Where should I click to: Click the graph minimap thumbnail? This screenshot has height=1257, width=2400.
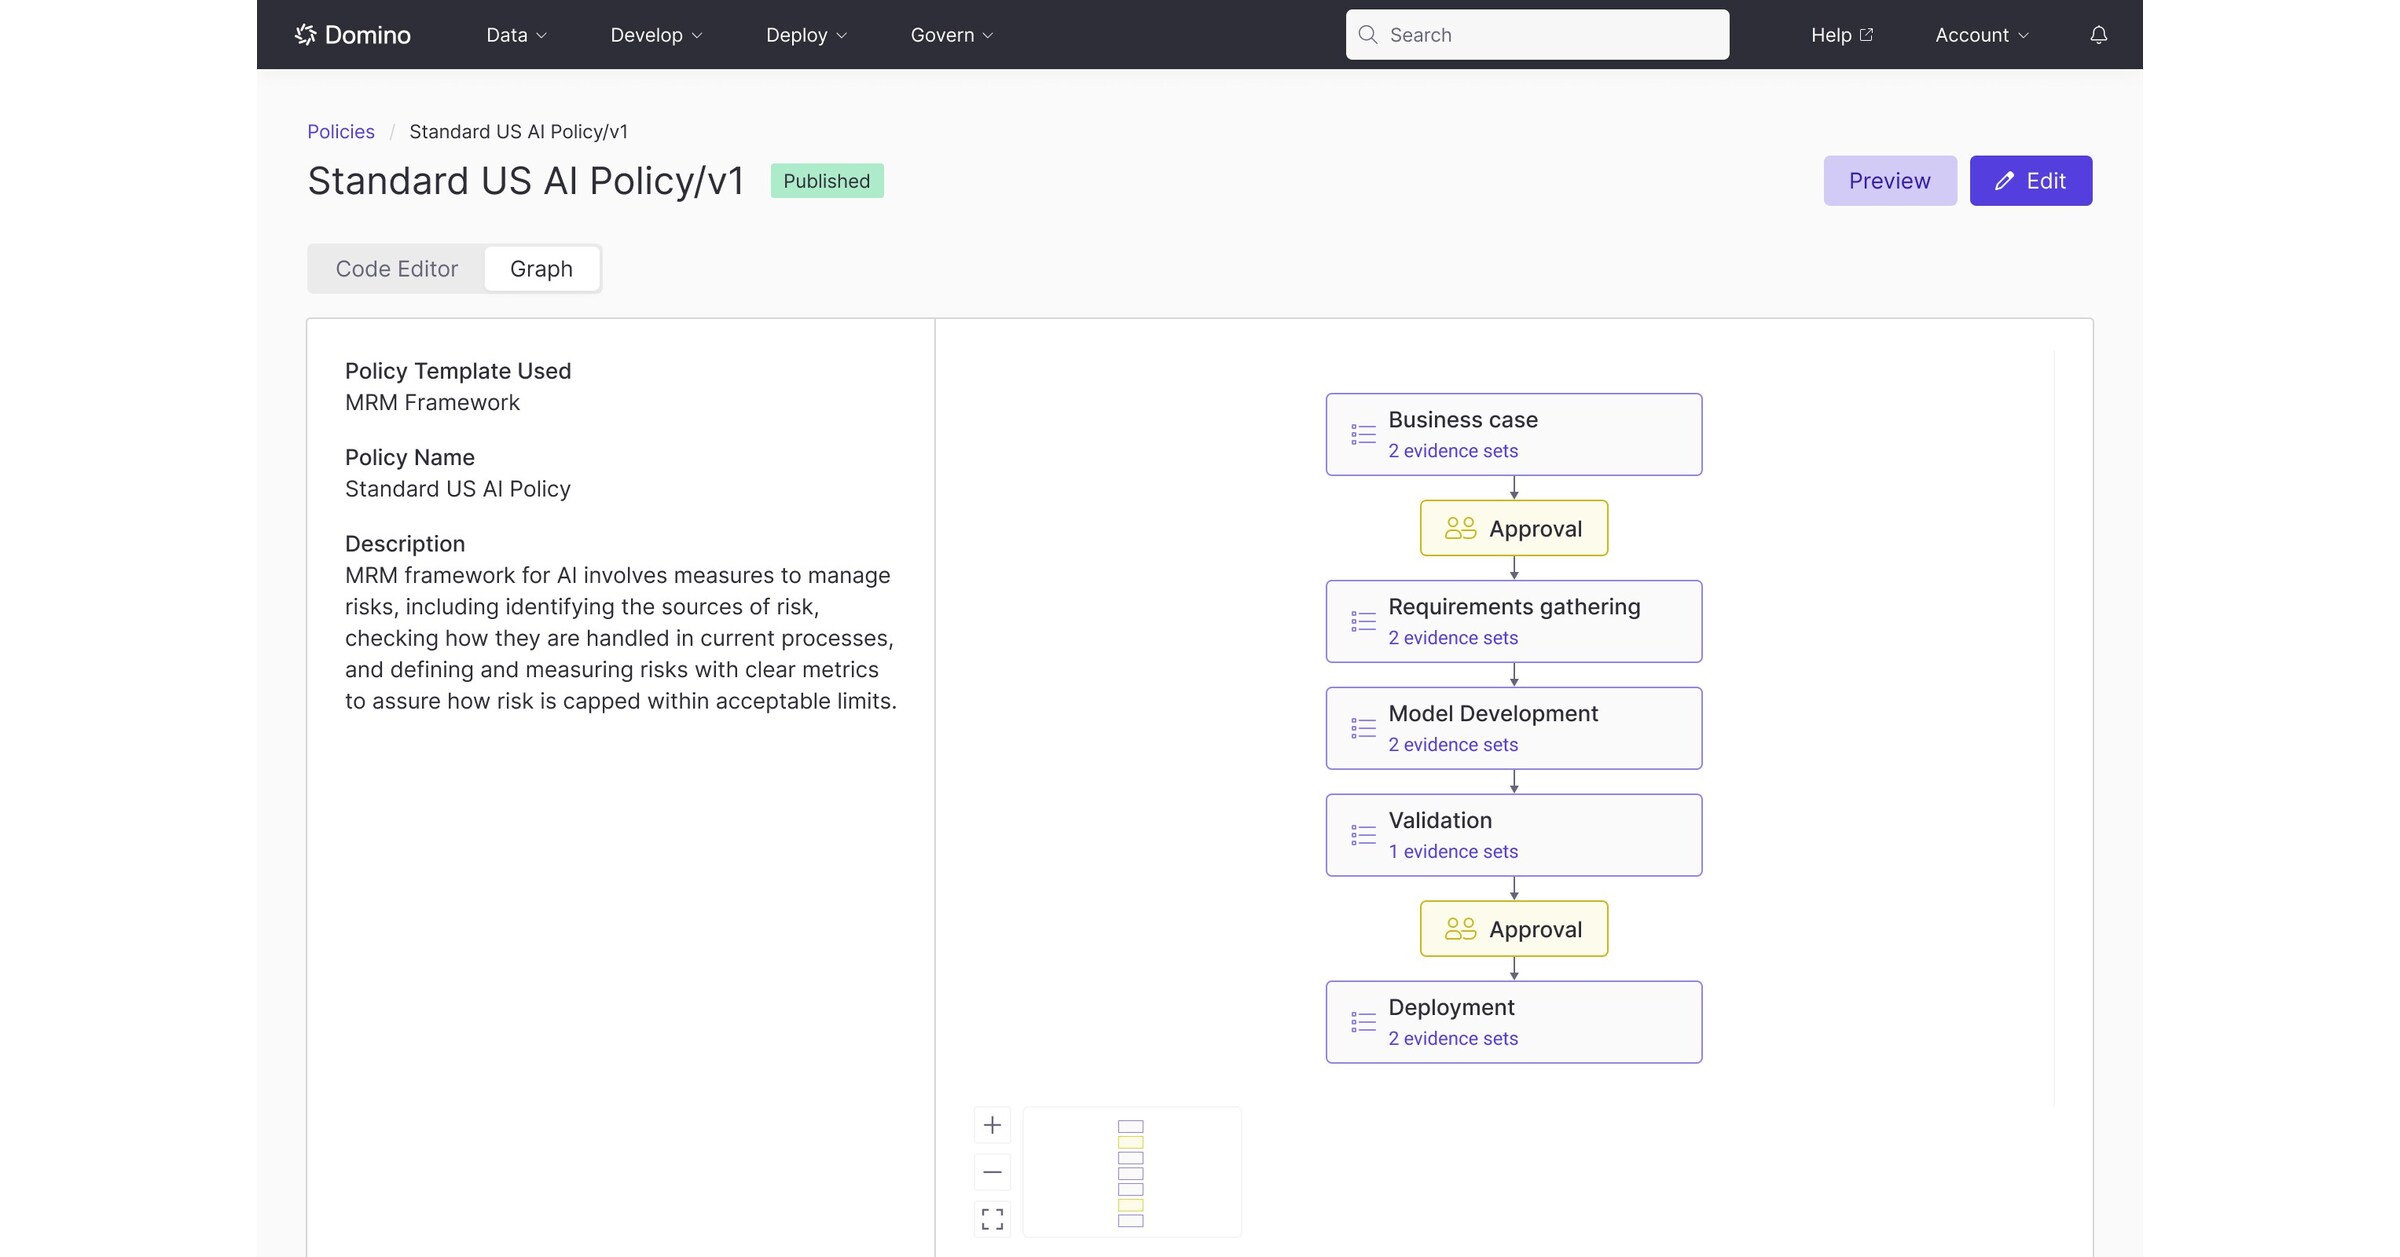(1131, 1172)
